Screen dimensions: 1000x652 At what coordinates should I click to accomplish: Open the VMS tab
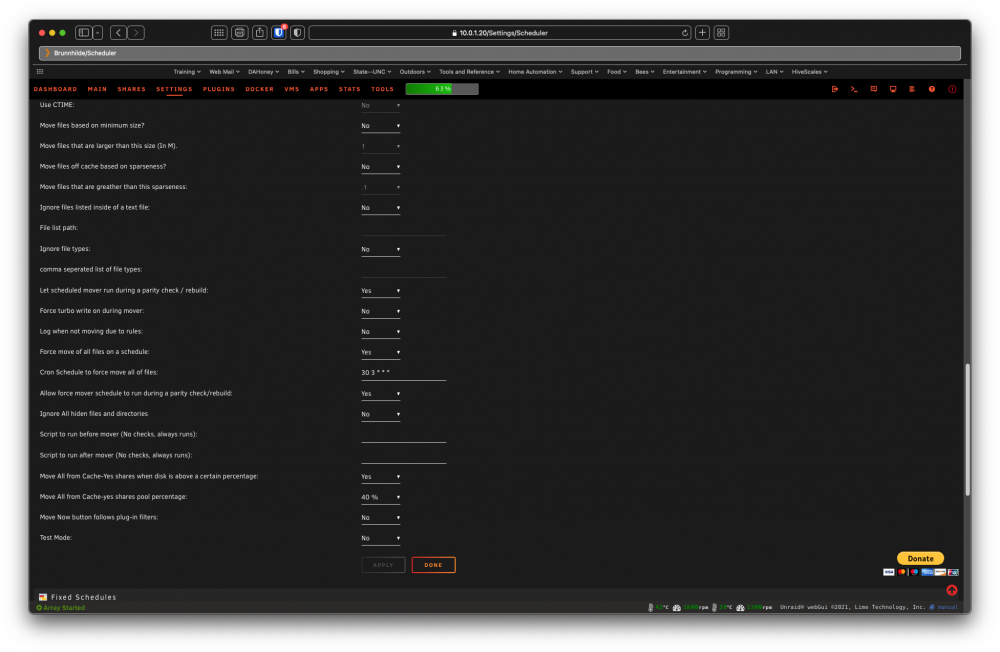(291, 89)
